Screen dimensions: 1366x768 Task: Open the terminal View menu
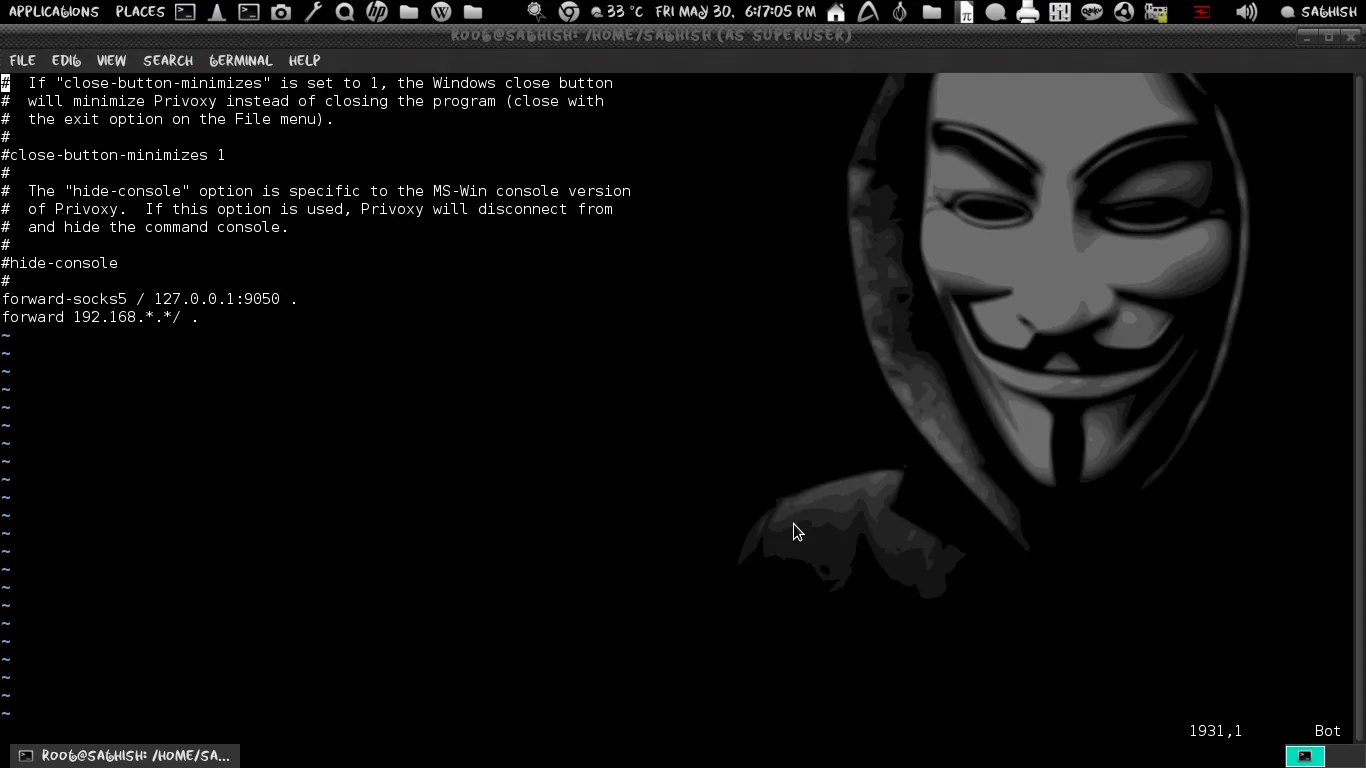111,60
